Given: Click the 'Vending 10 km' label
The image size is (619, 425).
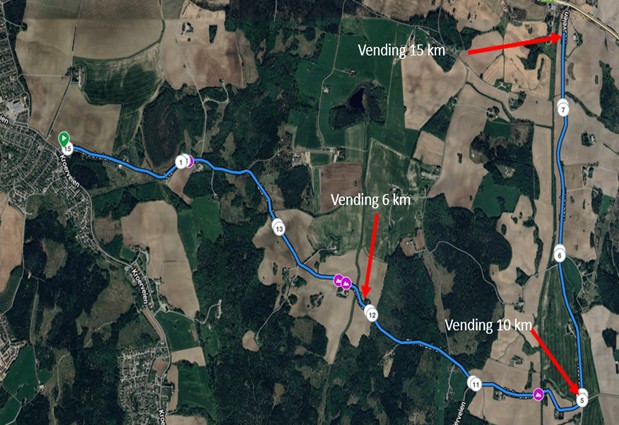Looking at the screenshot, I should pyautogui.click(x=488, y=325).
